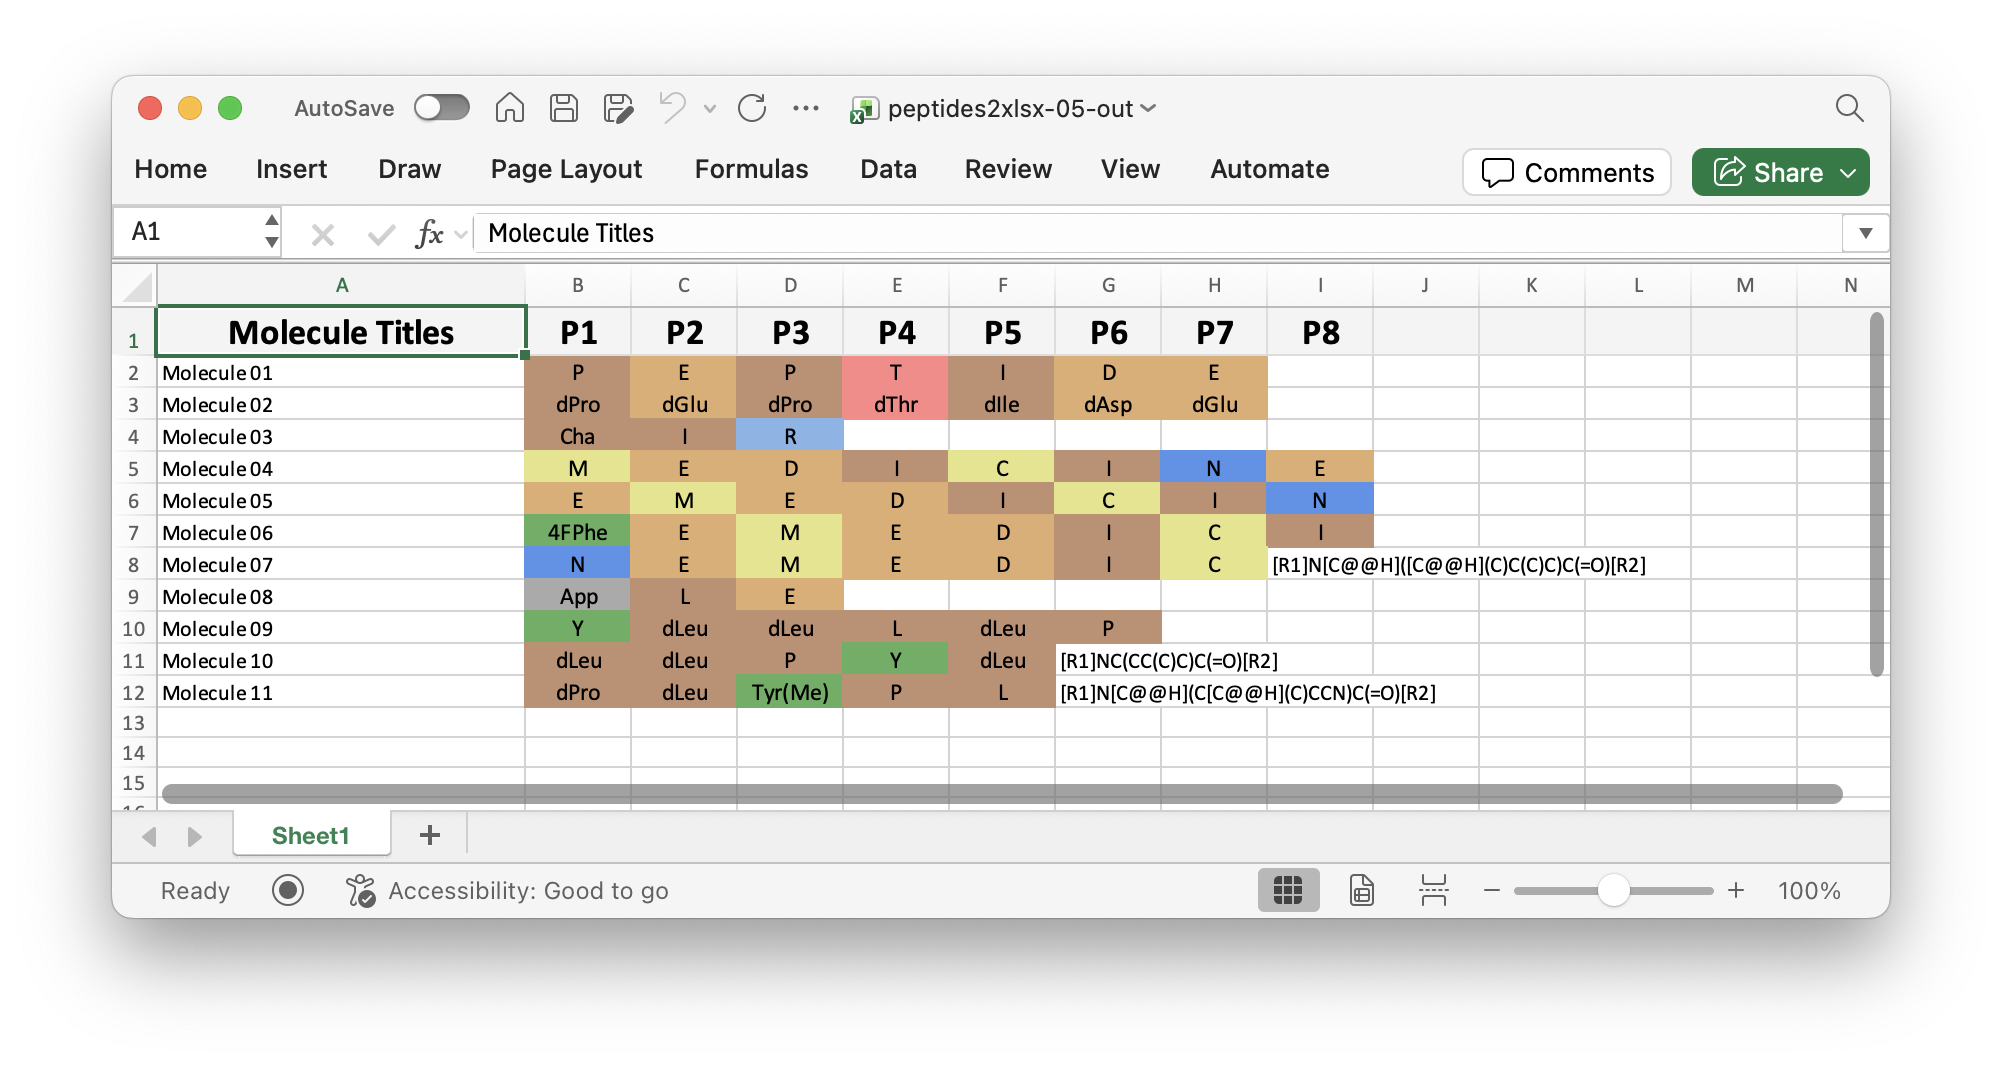Switch to Normal grid view
Image resolution: width=2002 pixels, height=1066 pixels.
1288,890
